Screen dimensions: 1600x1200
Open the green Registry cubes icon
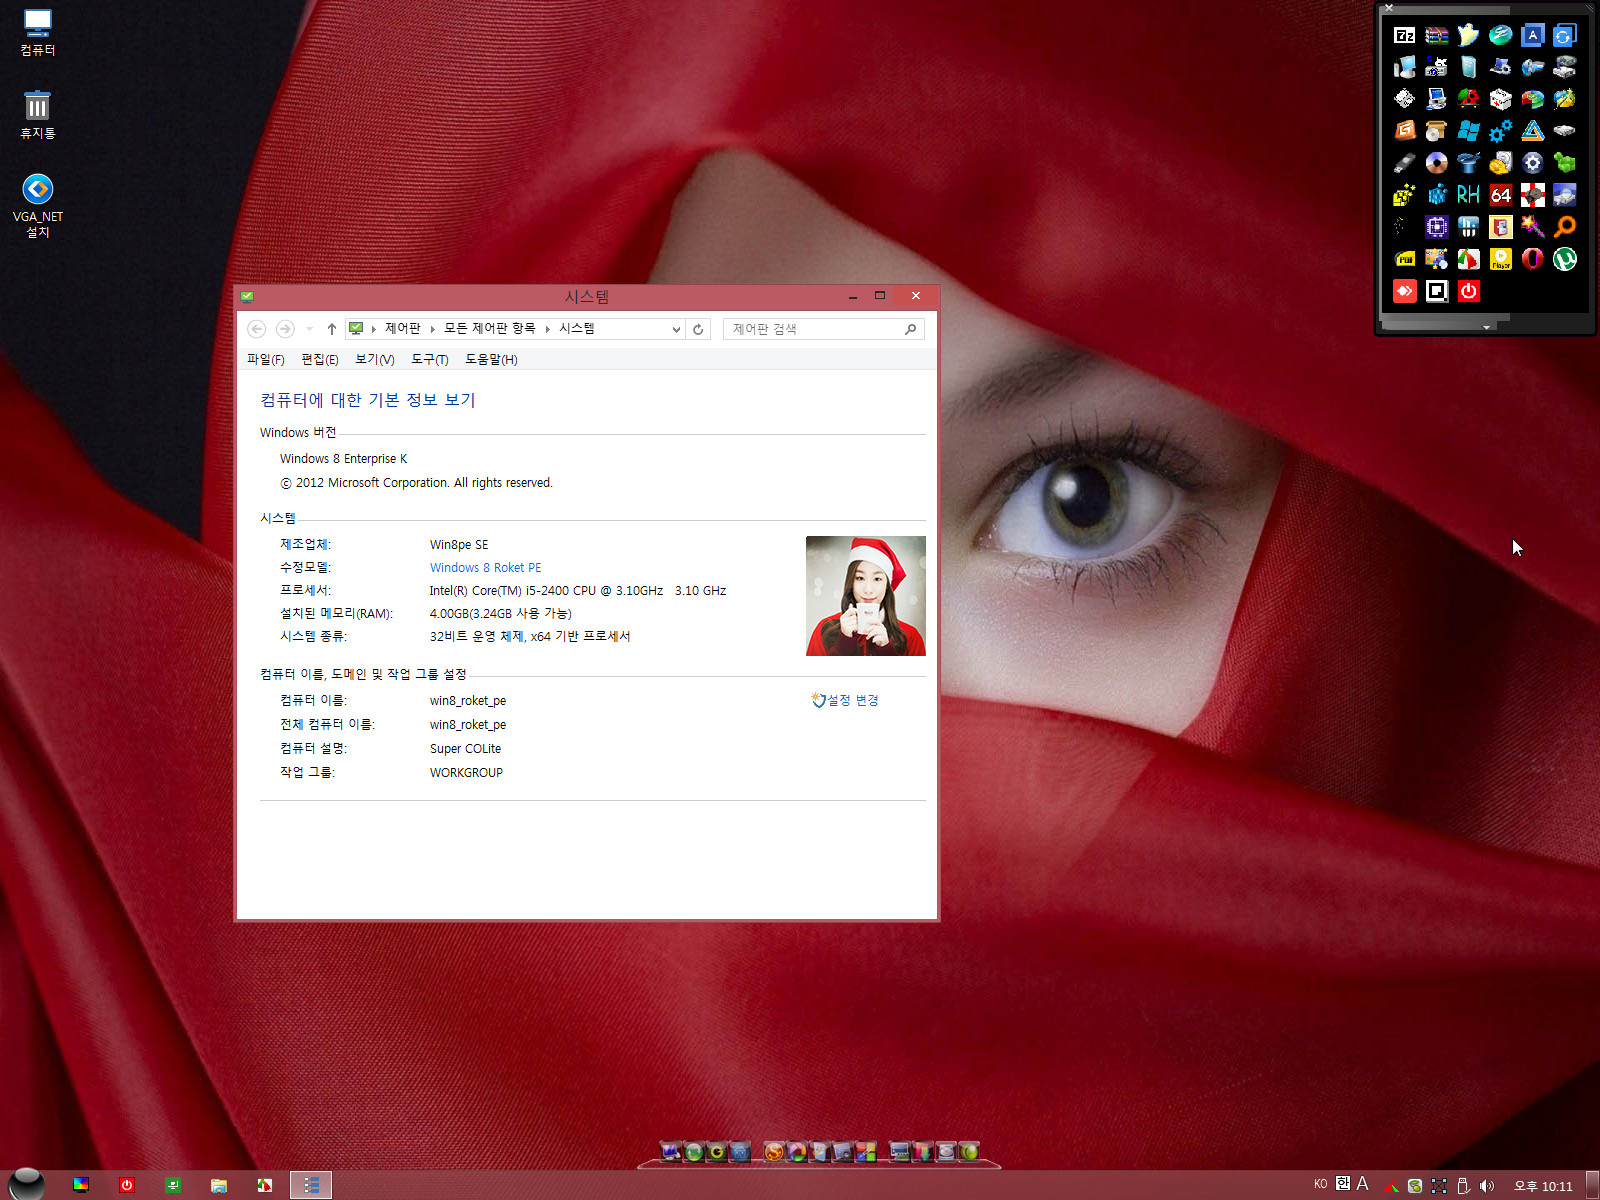coord(1565,163)
